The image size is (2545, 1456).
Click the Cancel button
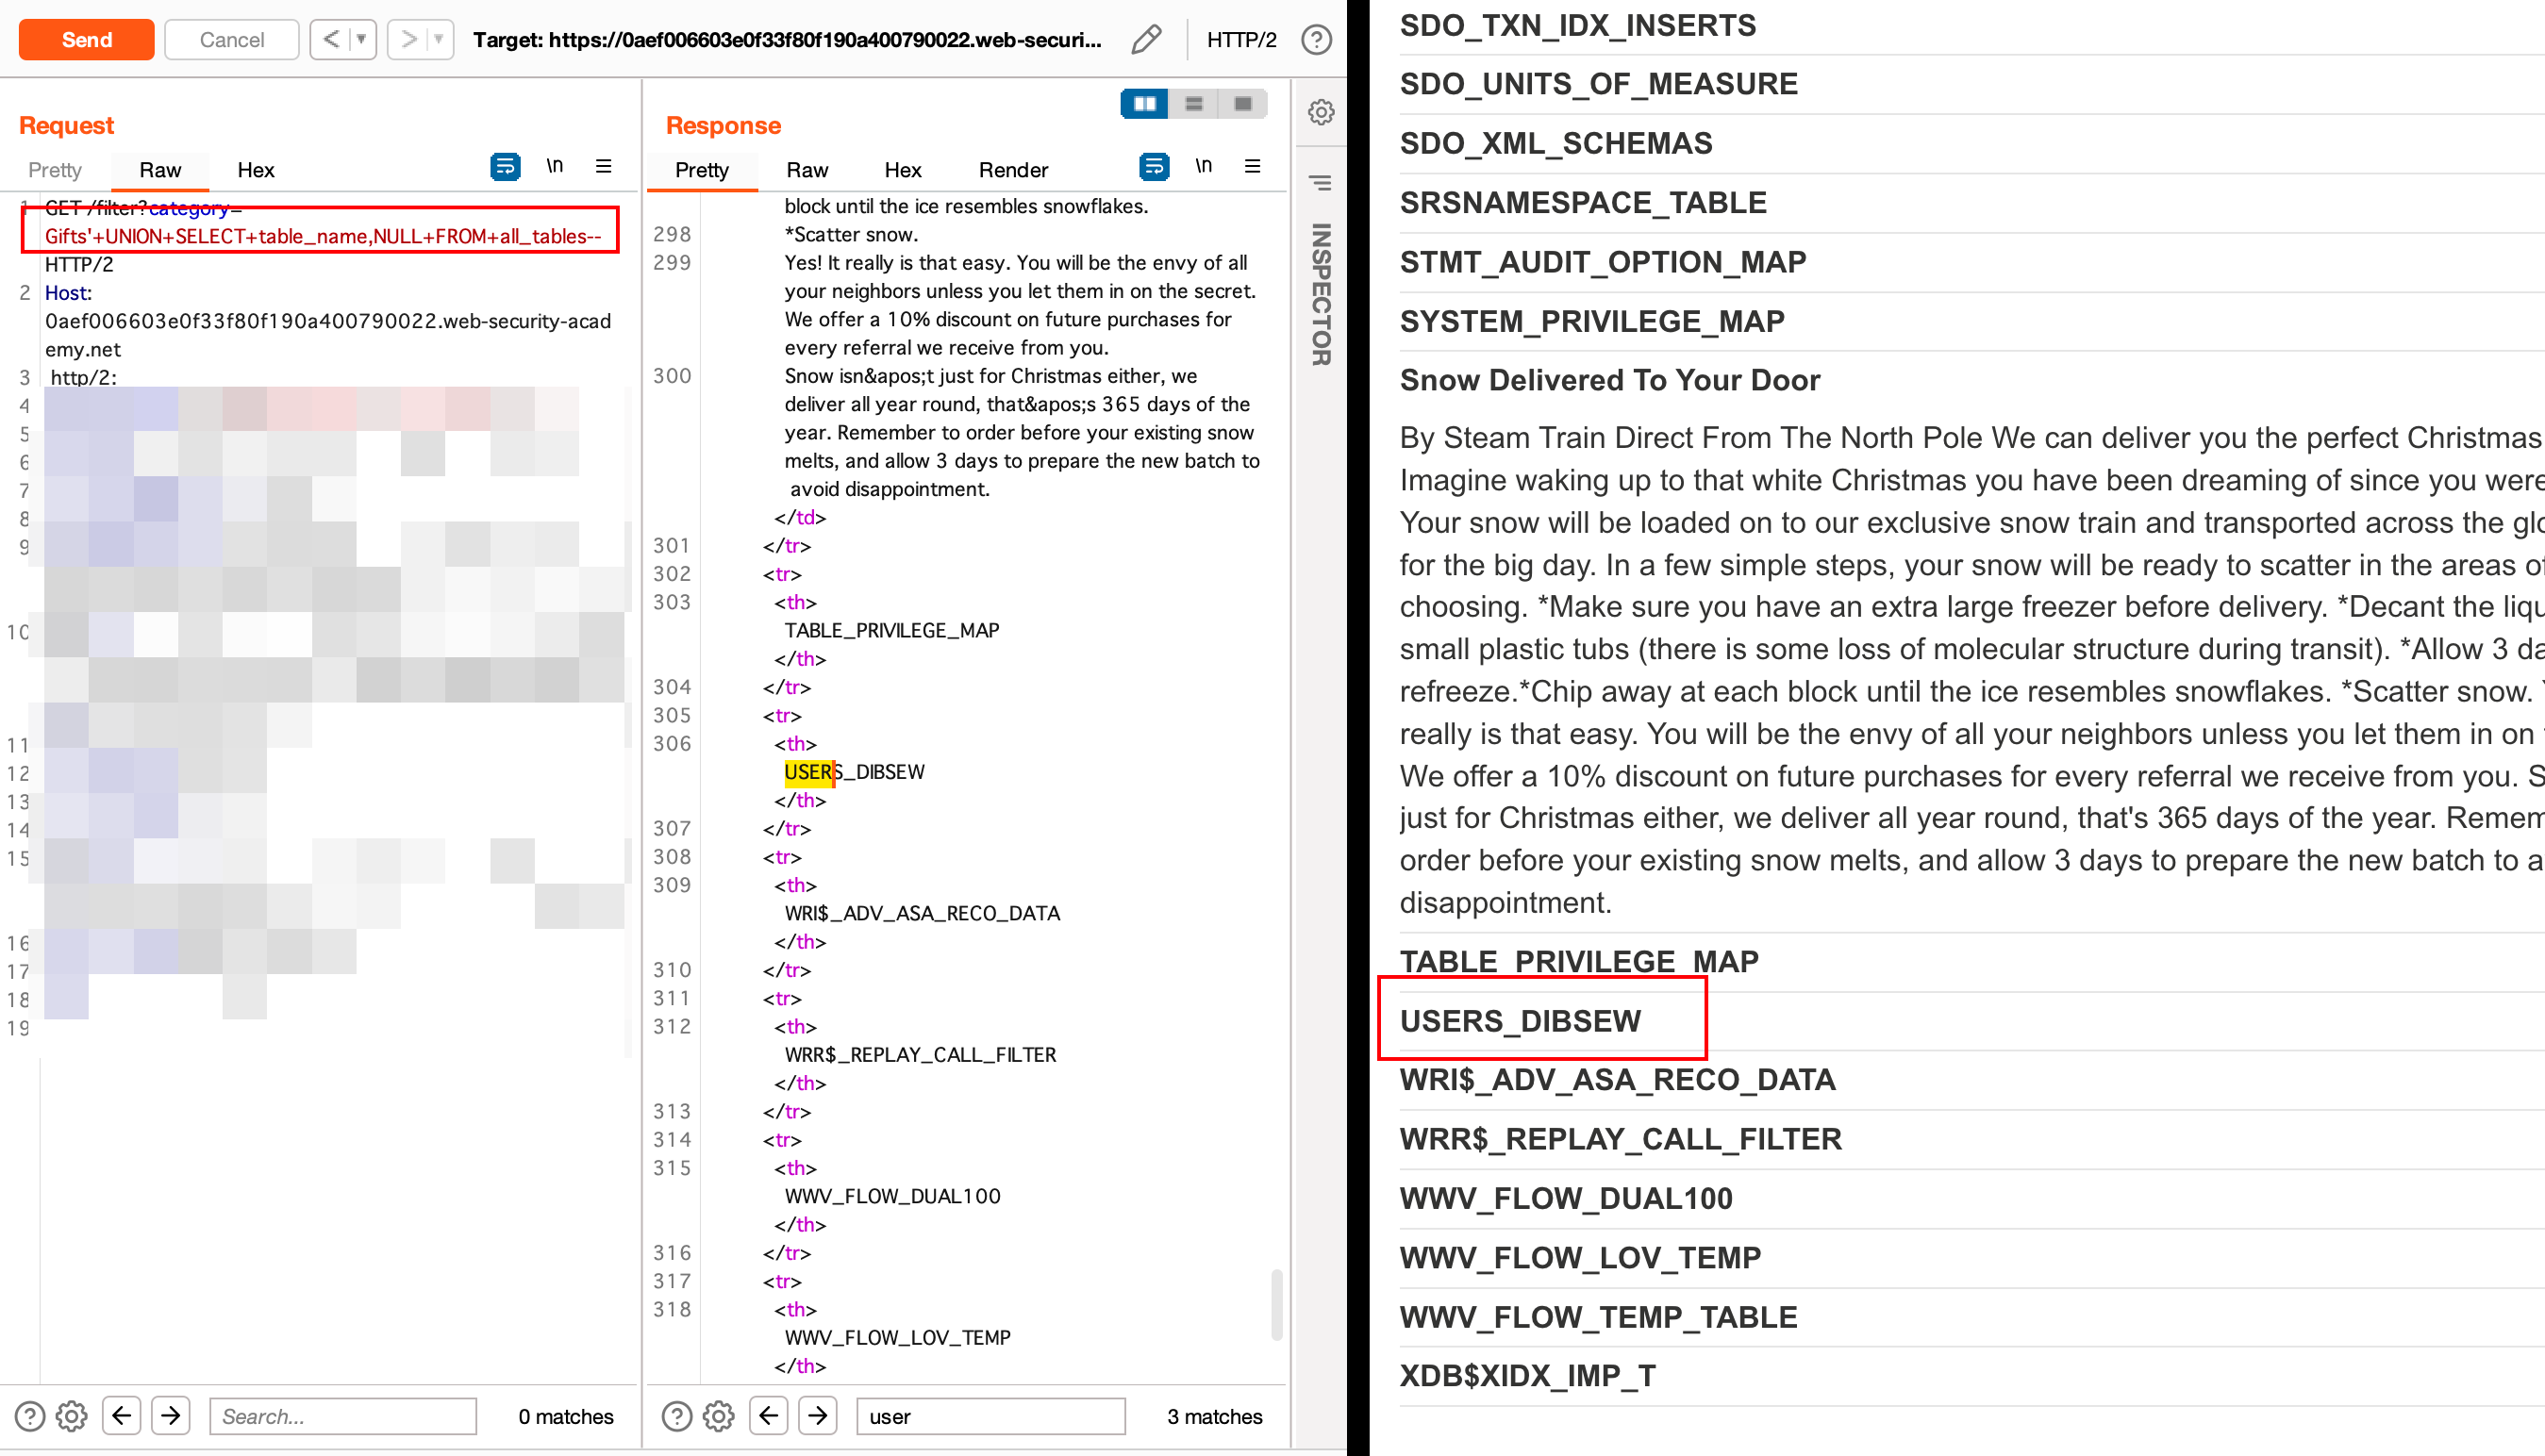click(231, 39)
